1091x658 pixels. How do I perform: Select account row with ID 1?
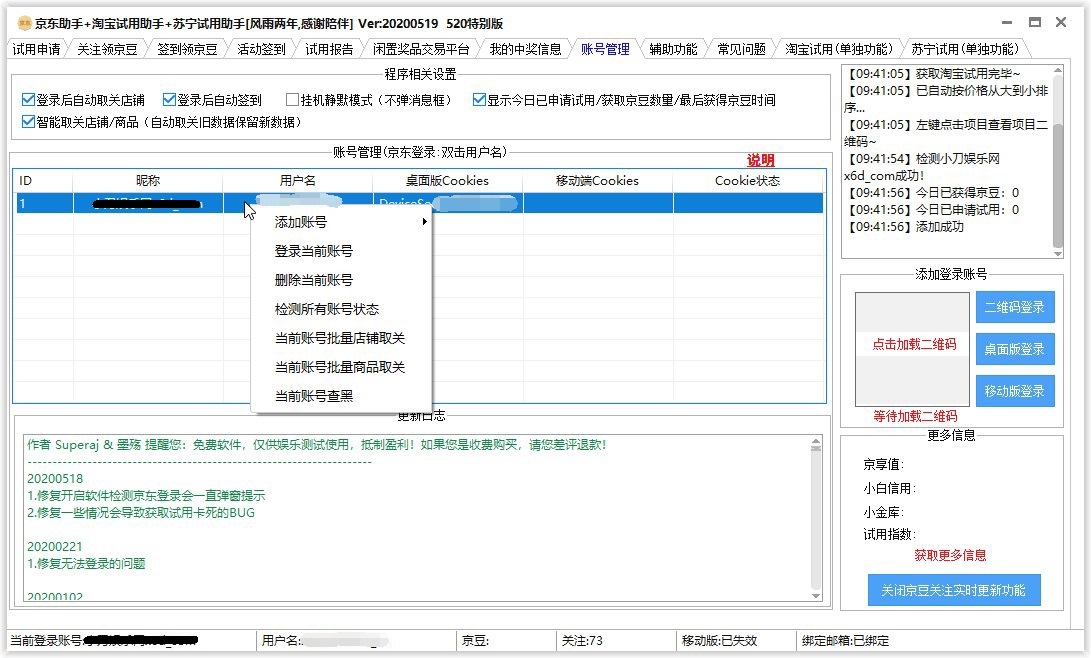click(418, 203)
